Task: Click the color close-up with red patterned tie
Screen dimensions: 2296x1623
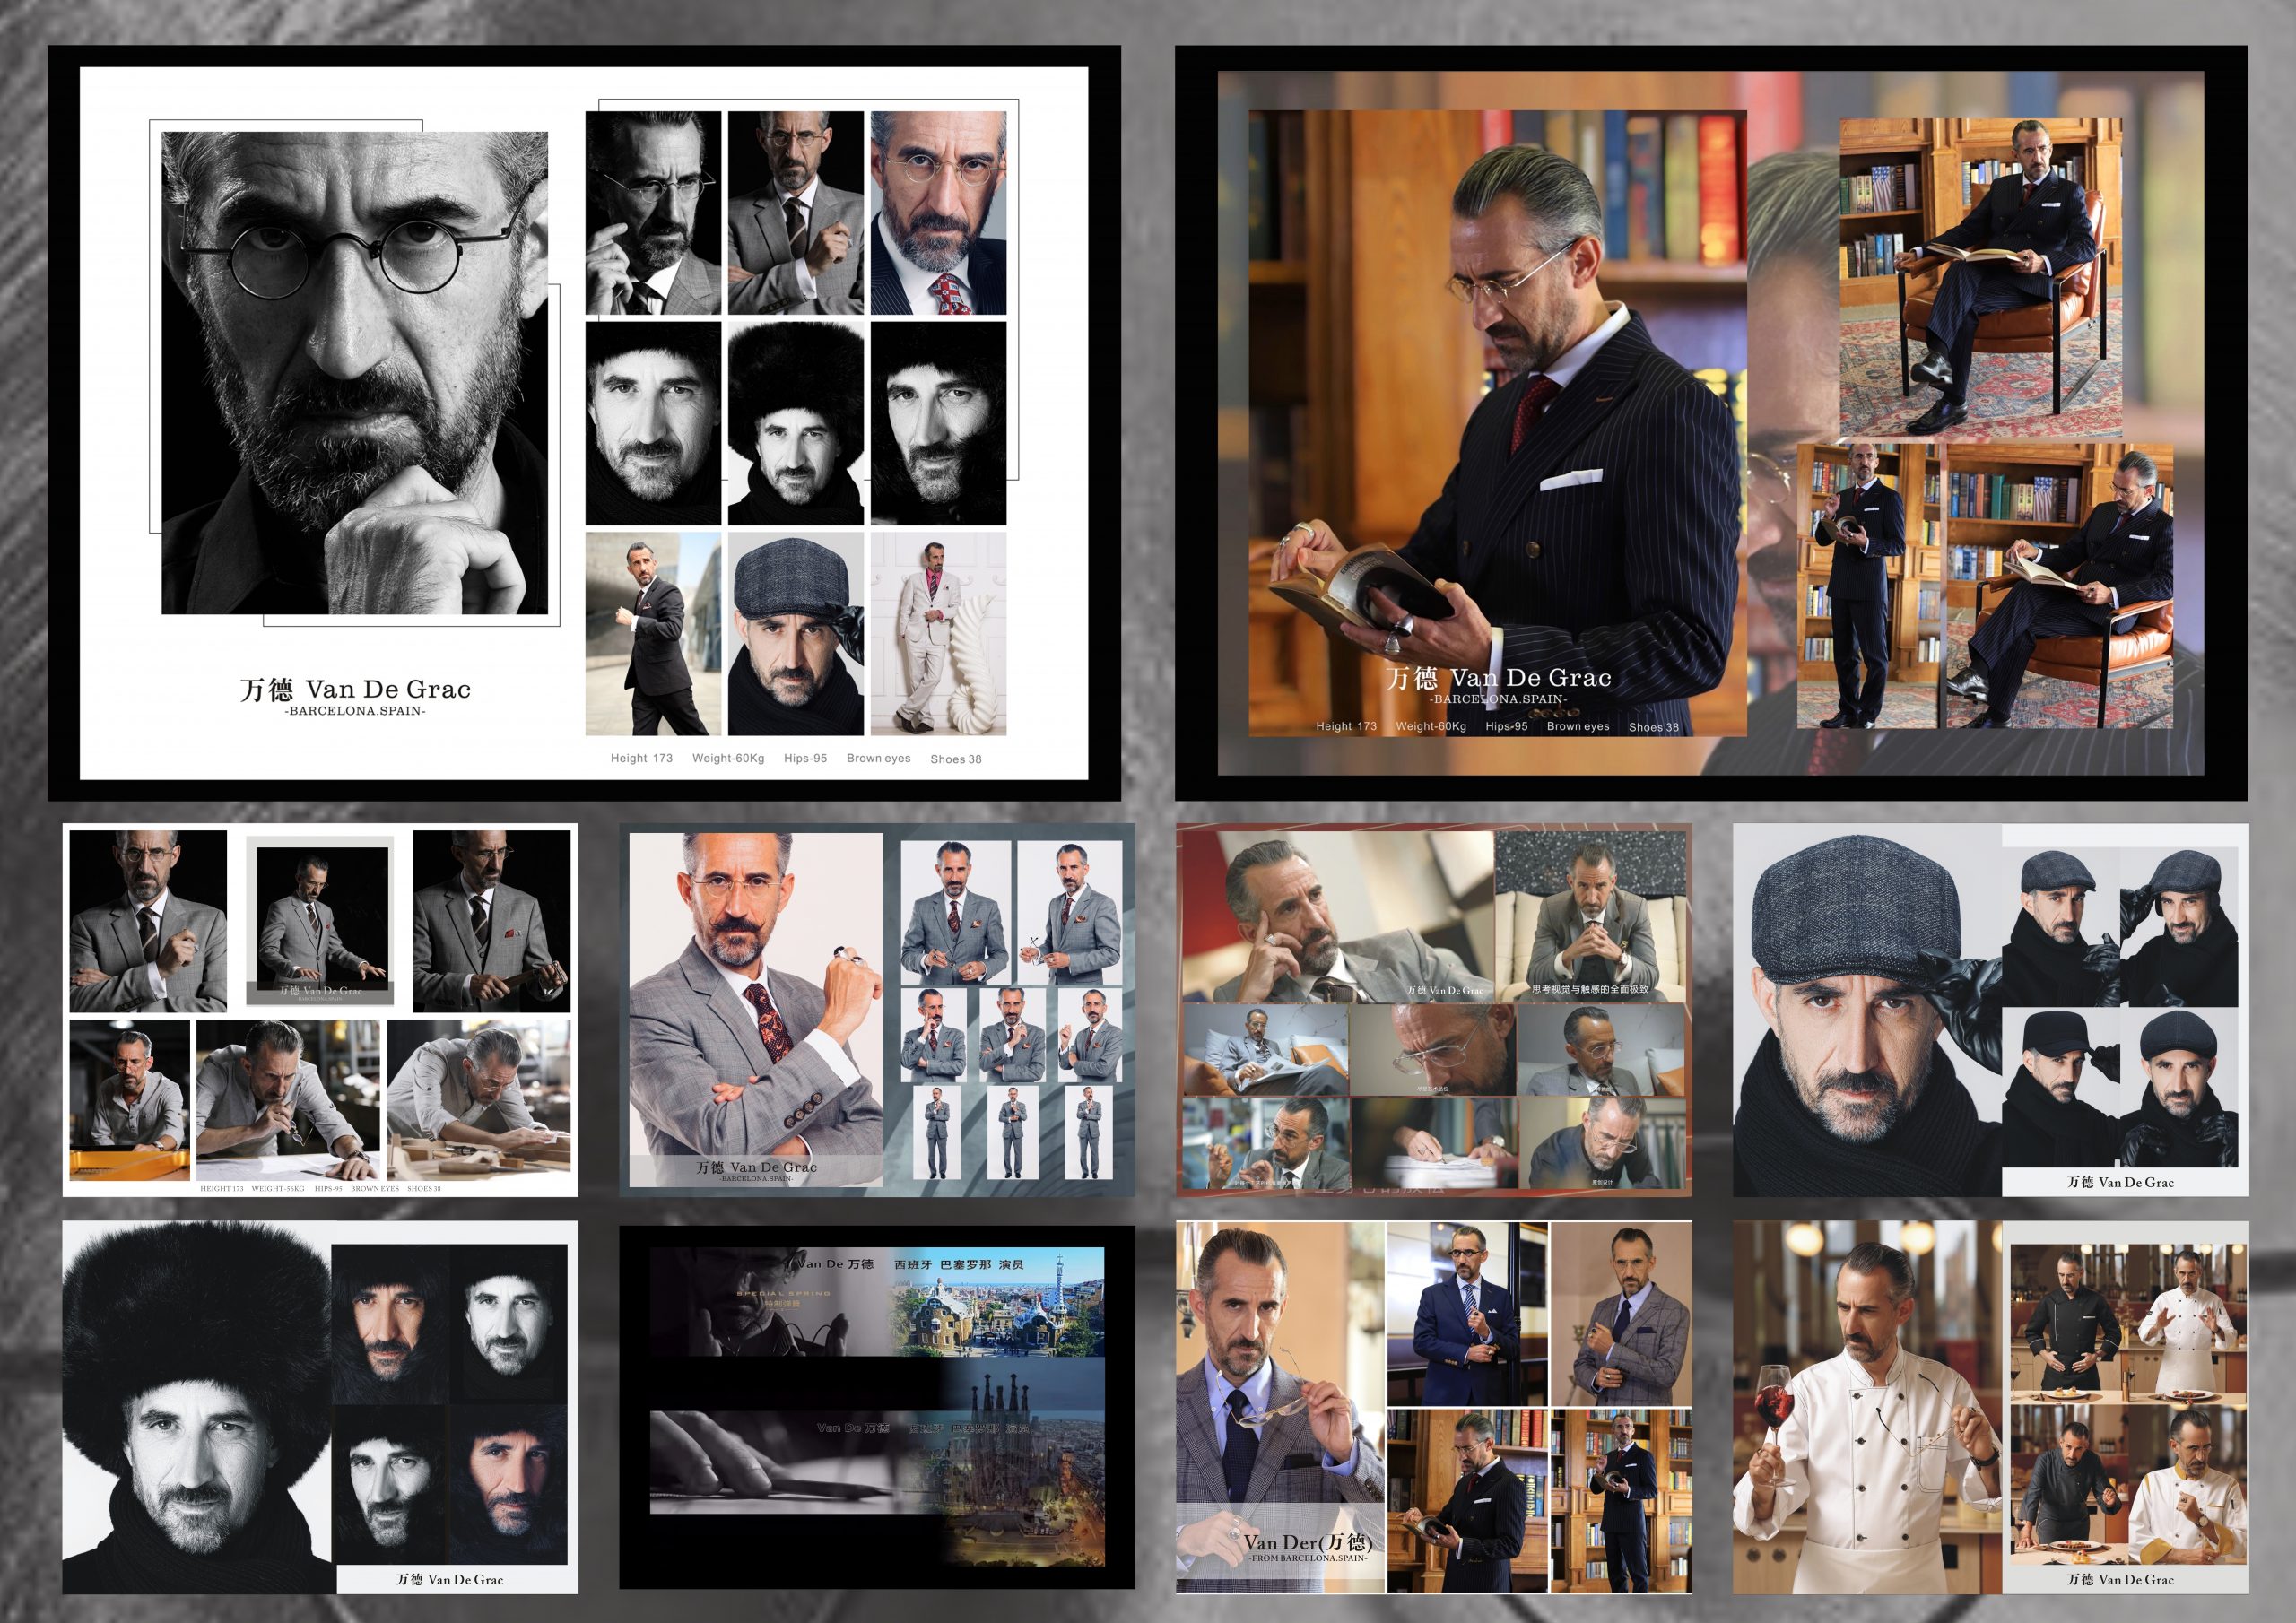Action: (937, 213)
